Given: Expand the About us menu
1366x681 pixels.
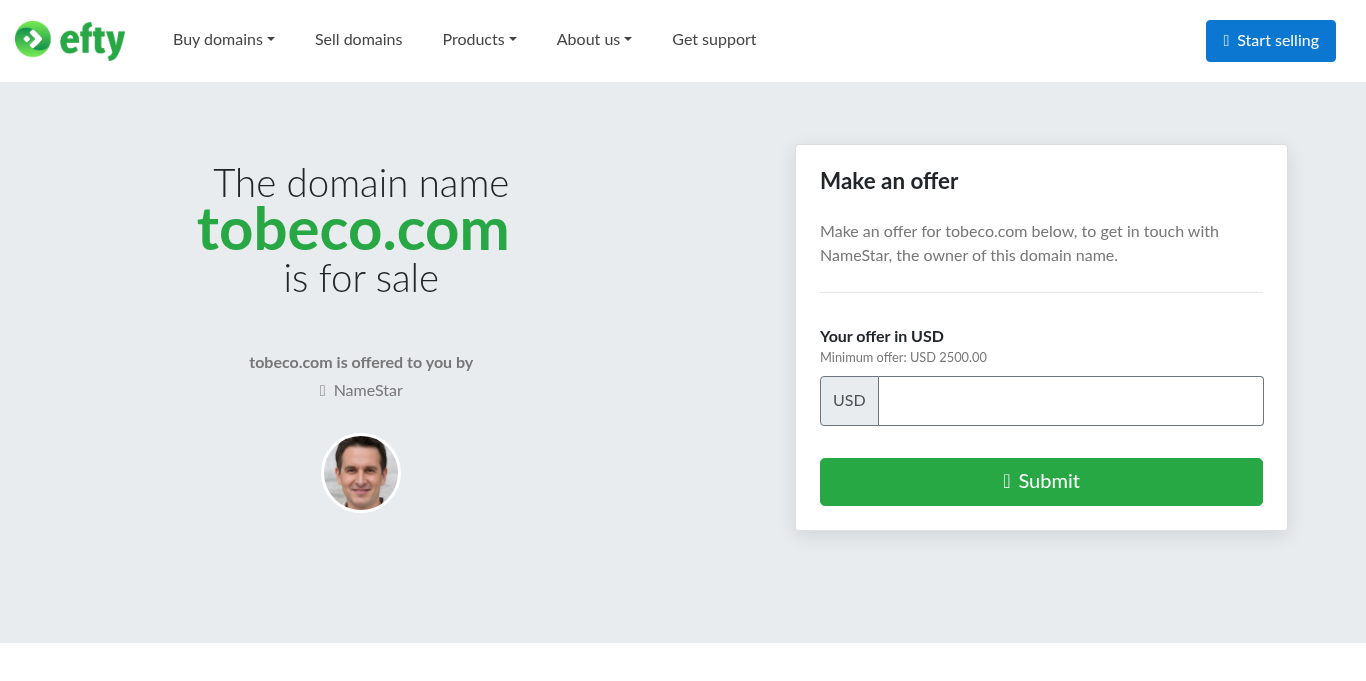Looking at the screenshot, I should (x=594, y=40).
